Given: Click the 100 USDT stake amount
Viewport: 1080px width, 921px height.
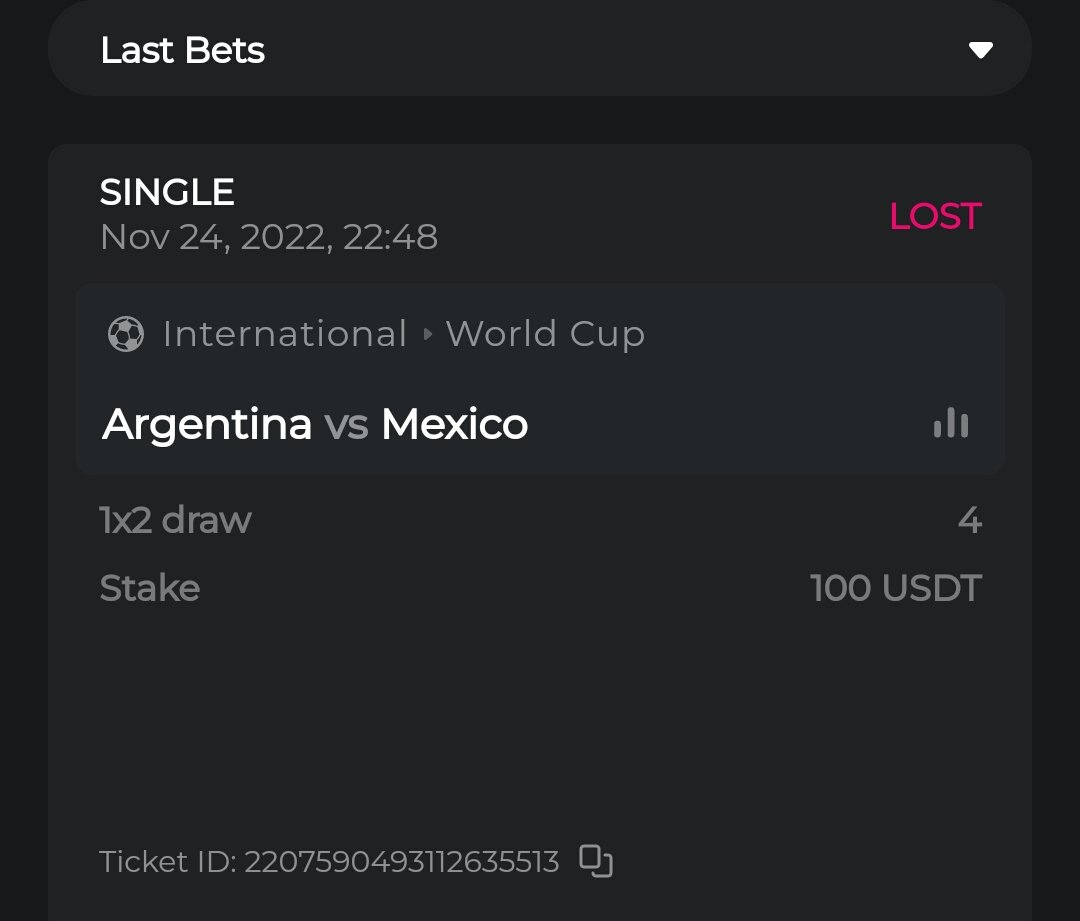Looking at the screenshot, I should [896, 588].
